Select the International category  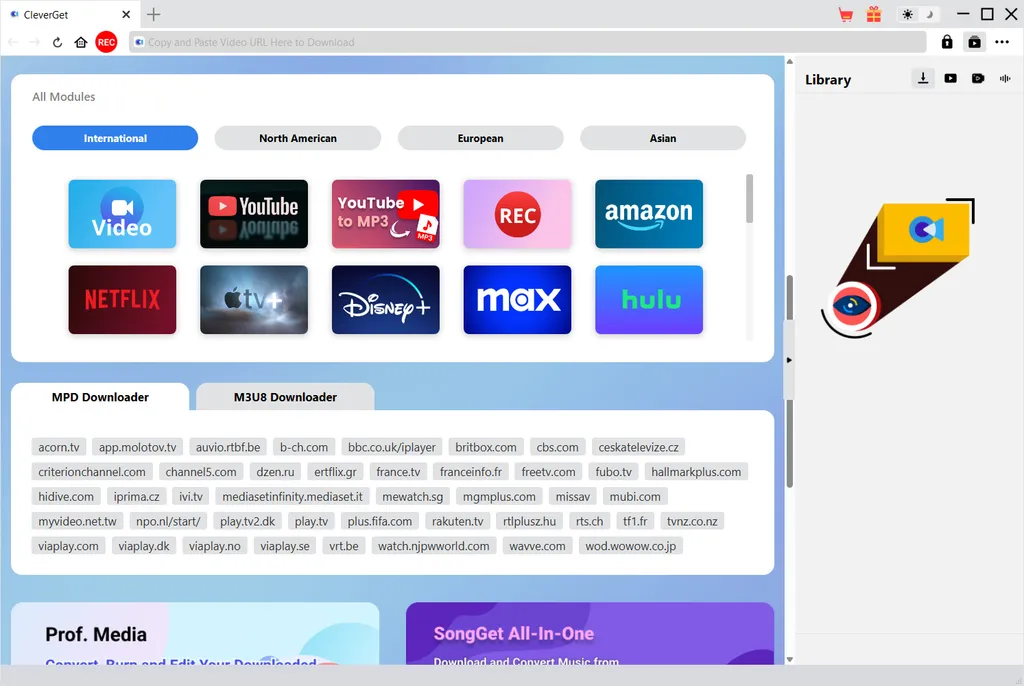click(115, 138)
